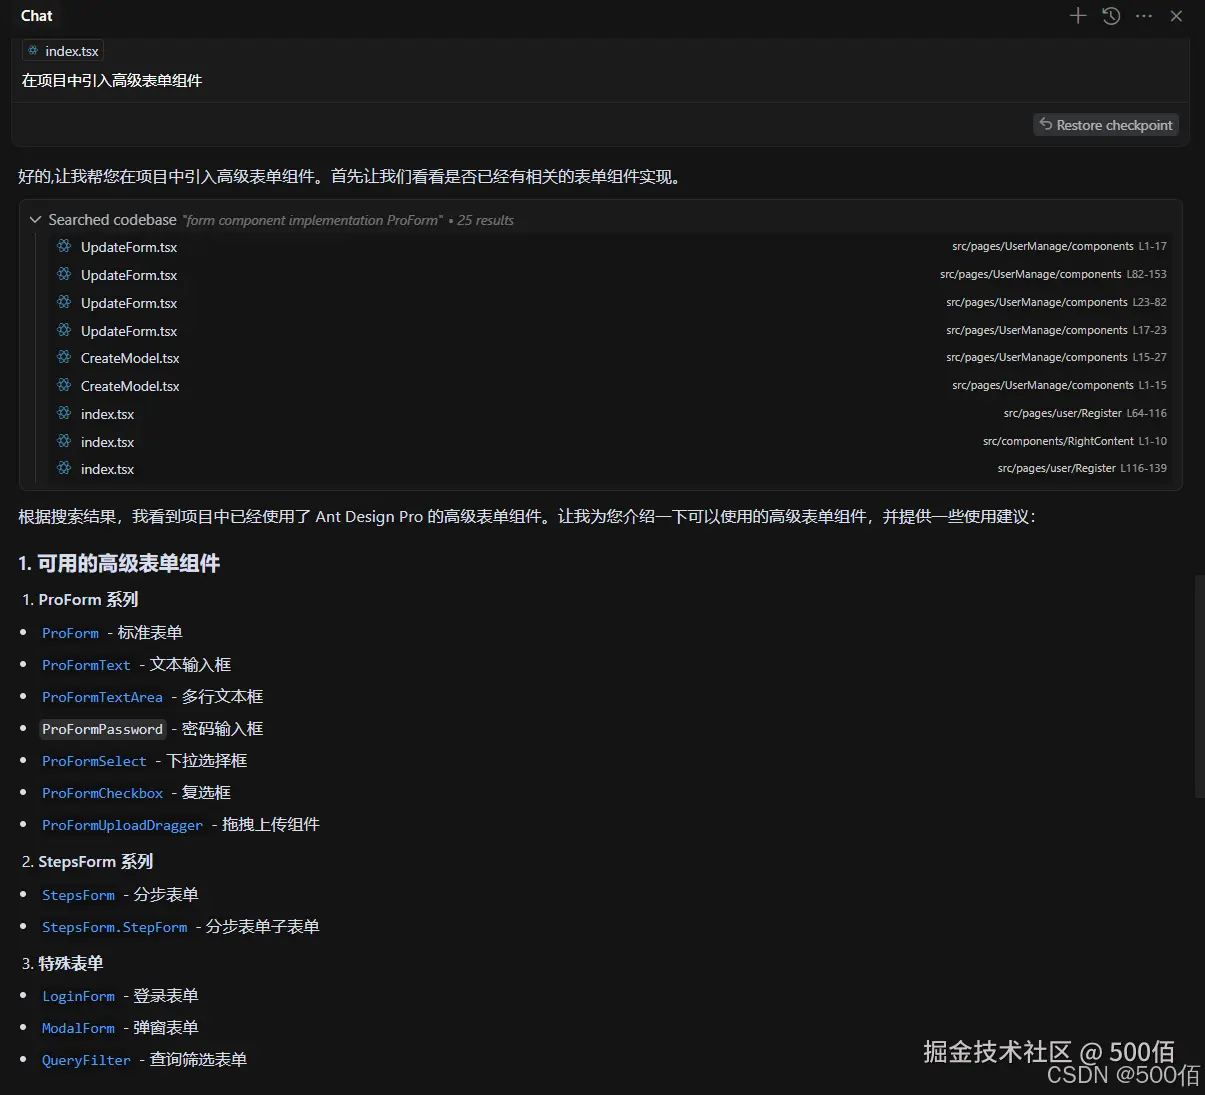Click the index.tsx context chip above the prompt
This screenshot has height=1095, width=1205.
tap(62, 50)
